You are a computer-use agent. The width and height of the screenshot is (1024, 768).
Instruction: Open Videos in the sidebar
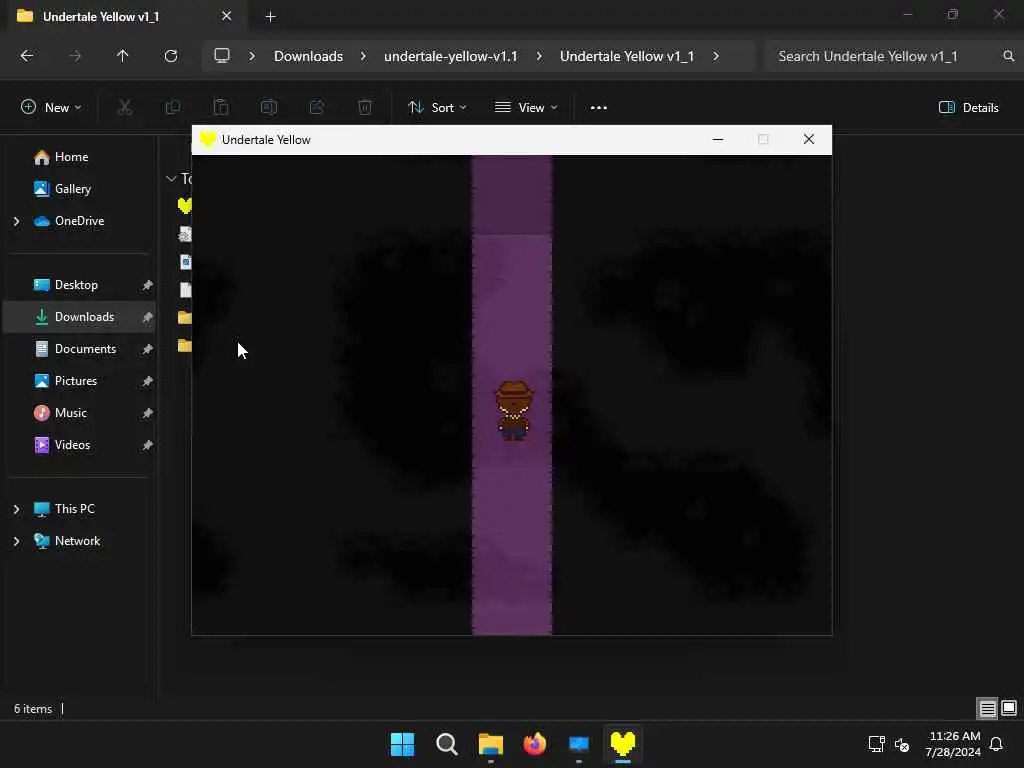[72, 445]
